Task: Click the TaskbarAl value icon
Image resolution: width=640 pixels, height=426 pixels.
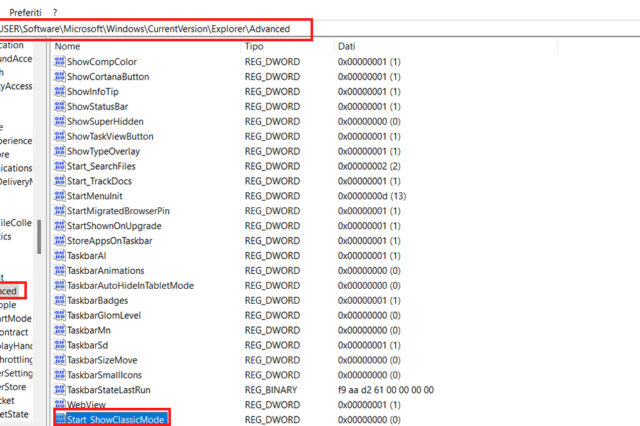Action: point(60,255)
